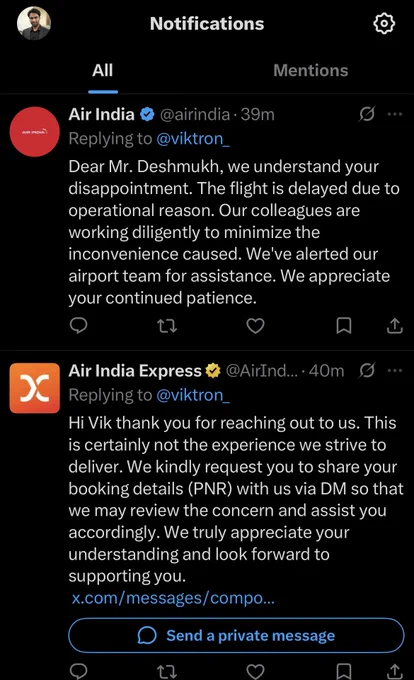This screenshot has height=680, width=414.
Task: Open profile avatar in header
Action: point(34,23)
